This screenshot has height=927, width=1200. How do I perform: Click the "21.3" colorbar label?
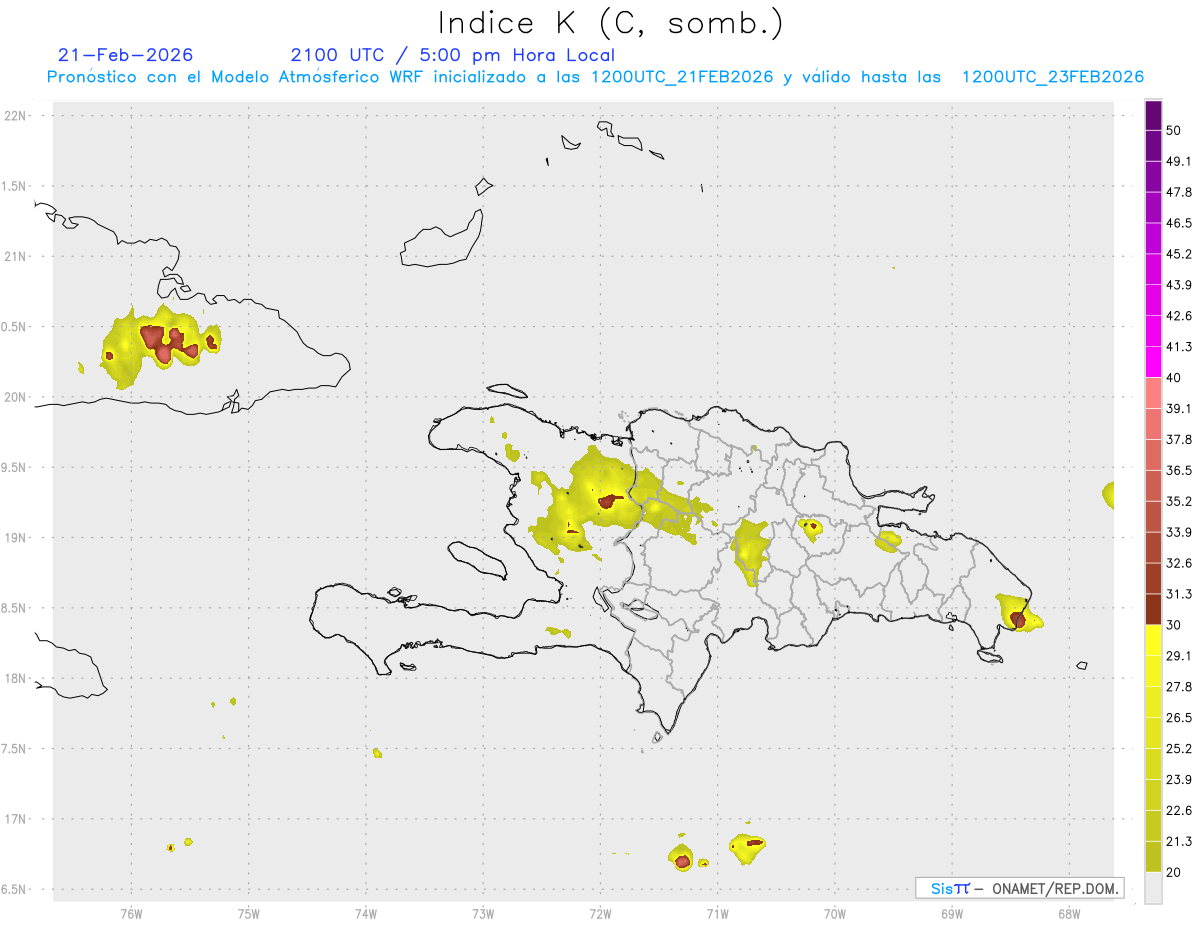click(1179, 841)
